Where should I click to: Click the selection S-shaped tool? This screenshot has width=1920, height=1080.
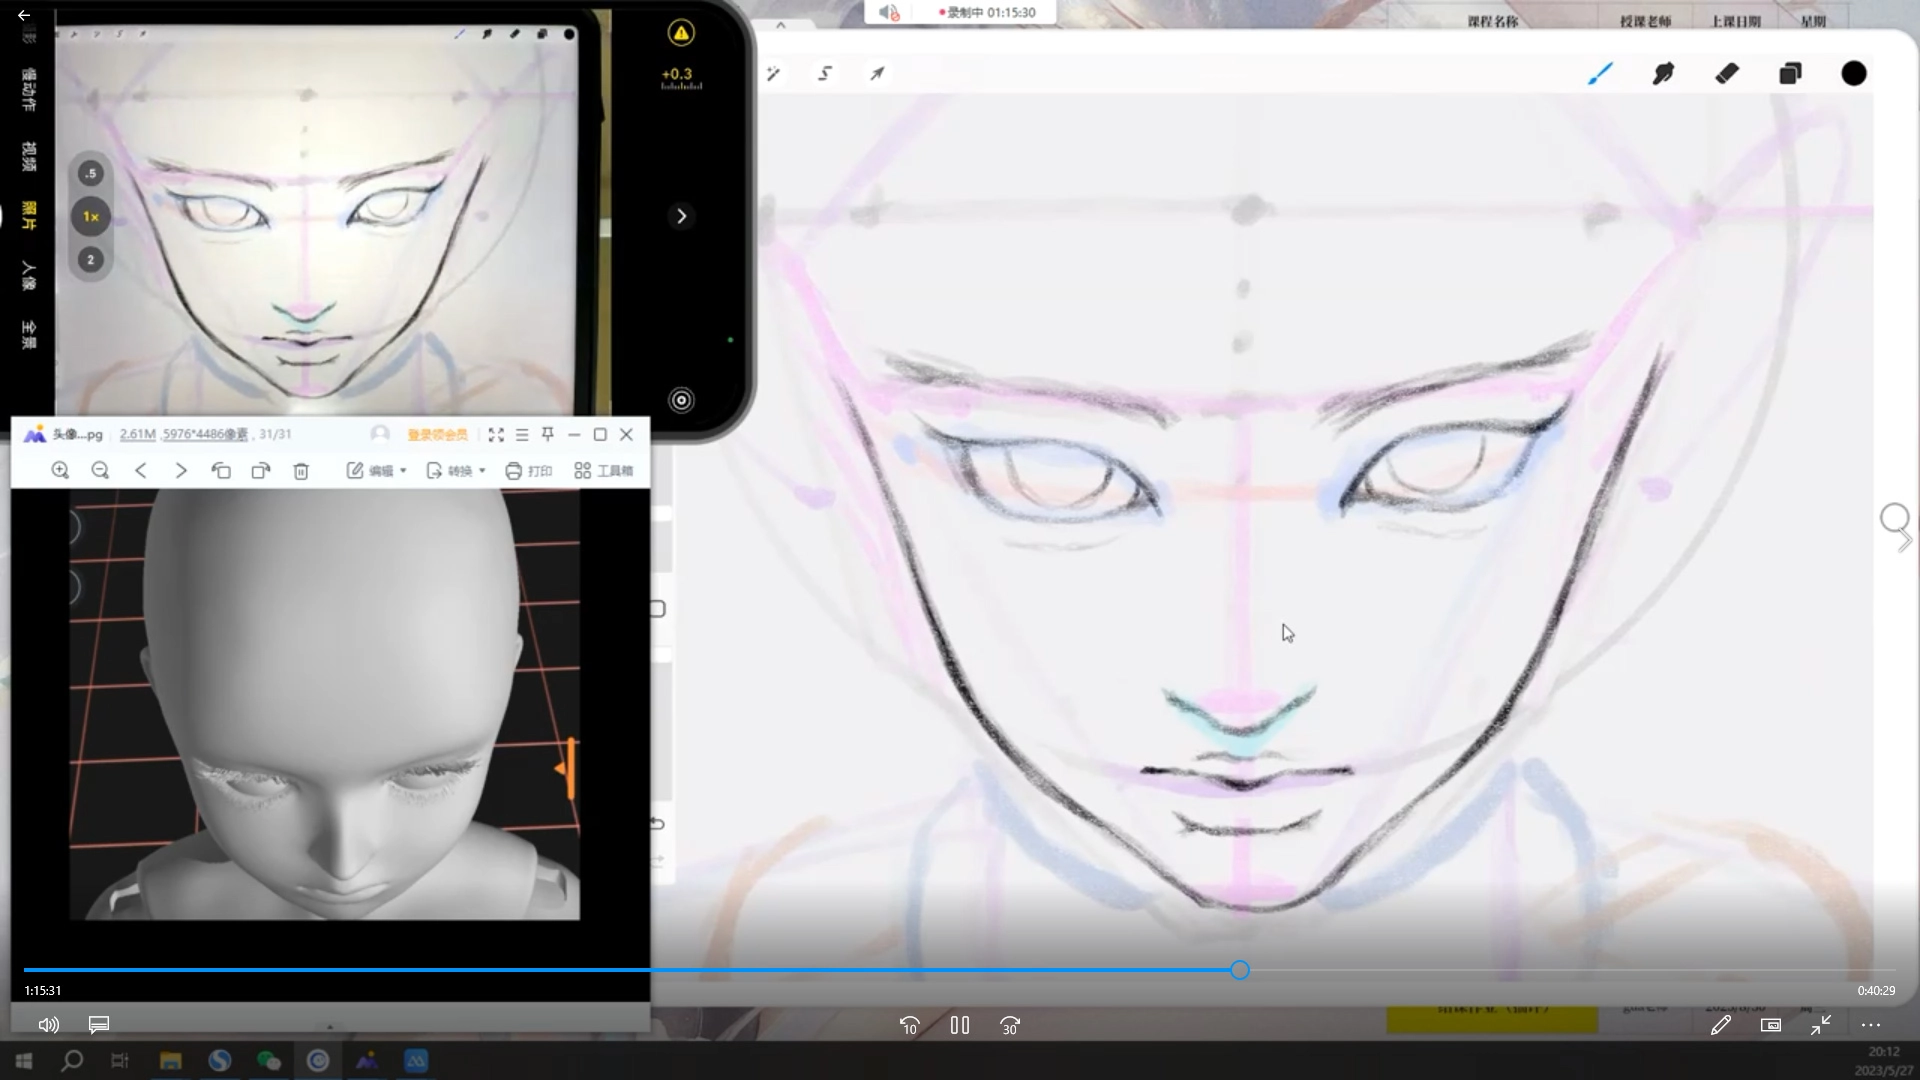825,73
